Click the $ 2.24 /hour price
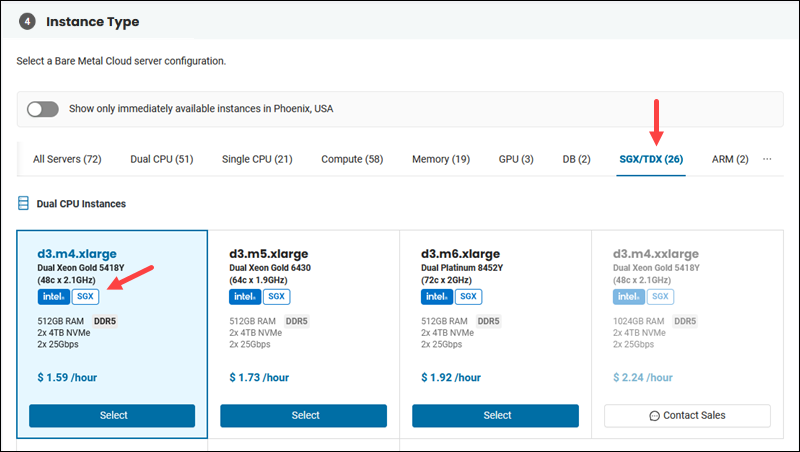 tap(642, 378)
